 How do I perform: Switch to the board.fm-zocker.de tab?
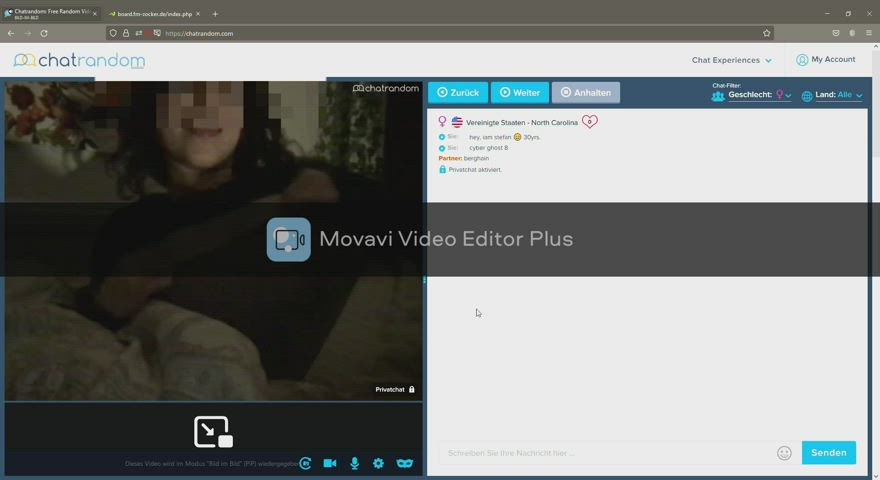[154, 14]
